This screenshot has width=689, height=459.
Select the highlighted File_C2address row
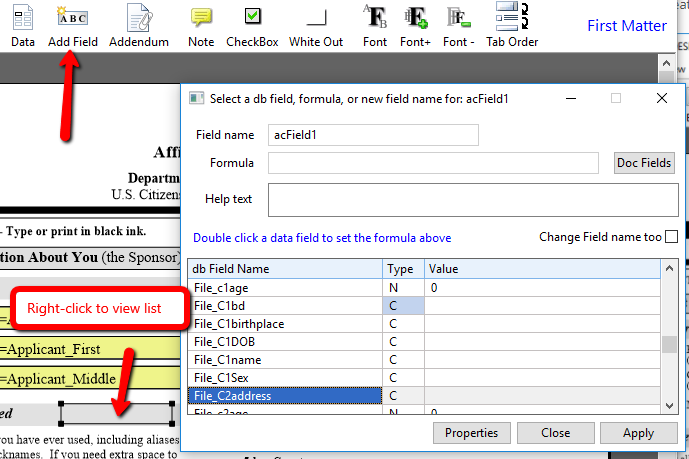coord(424,396)
